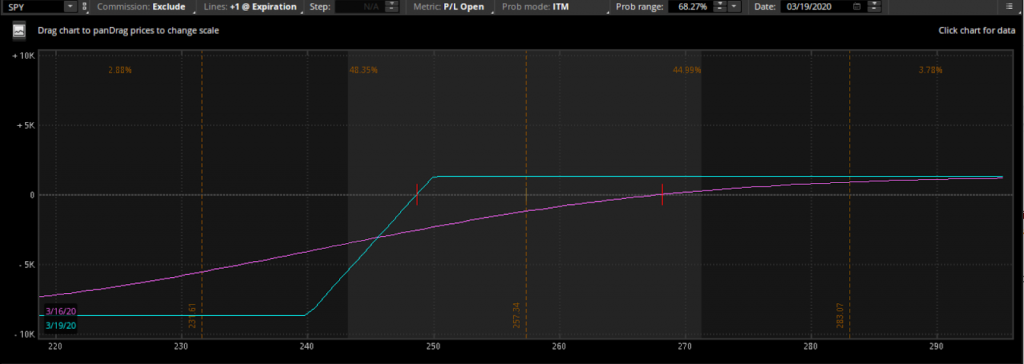Adjust the Step value stepper arrows

point(392,7)
